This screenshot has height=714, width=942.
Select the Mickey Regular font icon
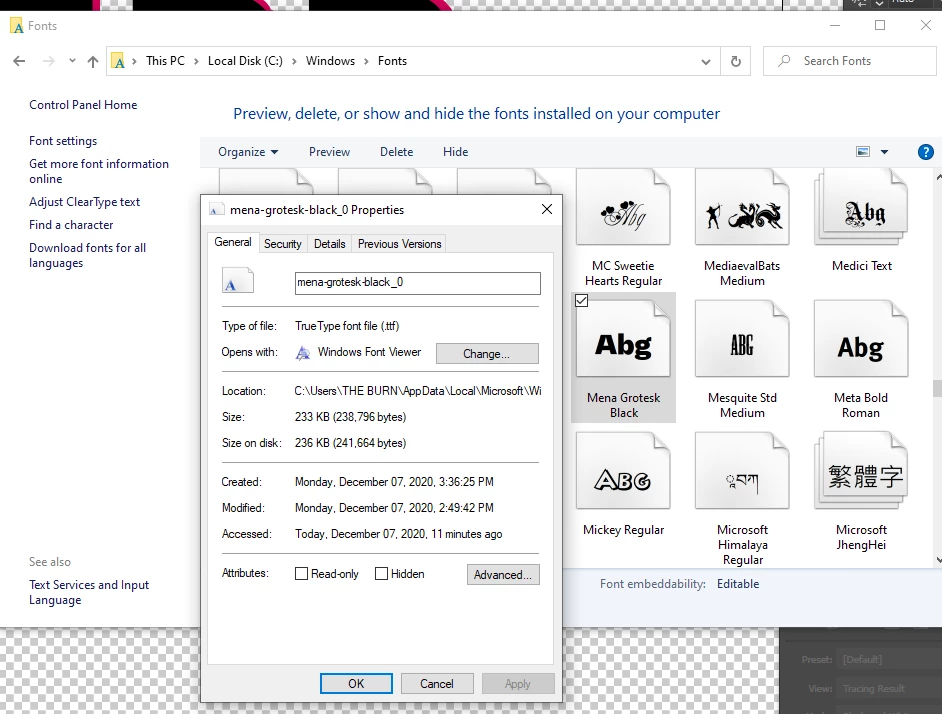(623, 472)
